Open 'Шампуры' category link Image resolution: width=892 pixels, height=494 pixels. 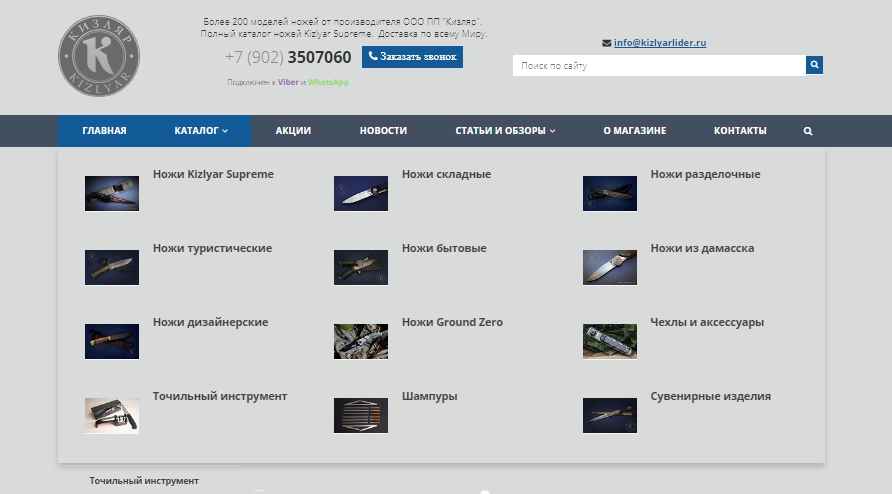pos(430,396)
